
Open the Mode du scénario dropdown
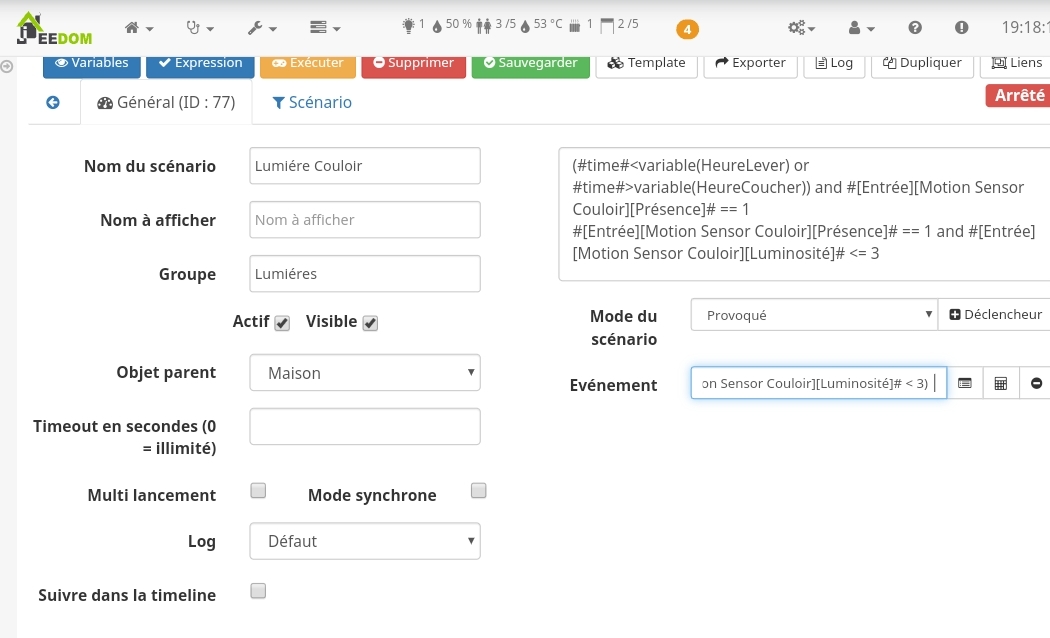pyautogui.click(x=814, y=314)
